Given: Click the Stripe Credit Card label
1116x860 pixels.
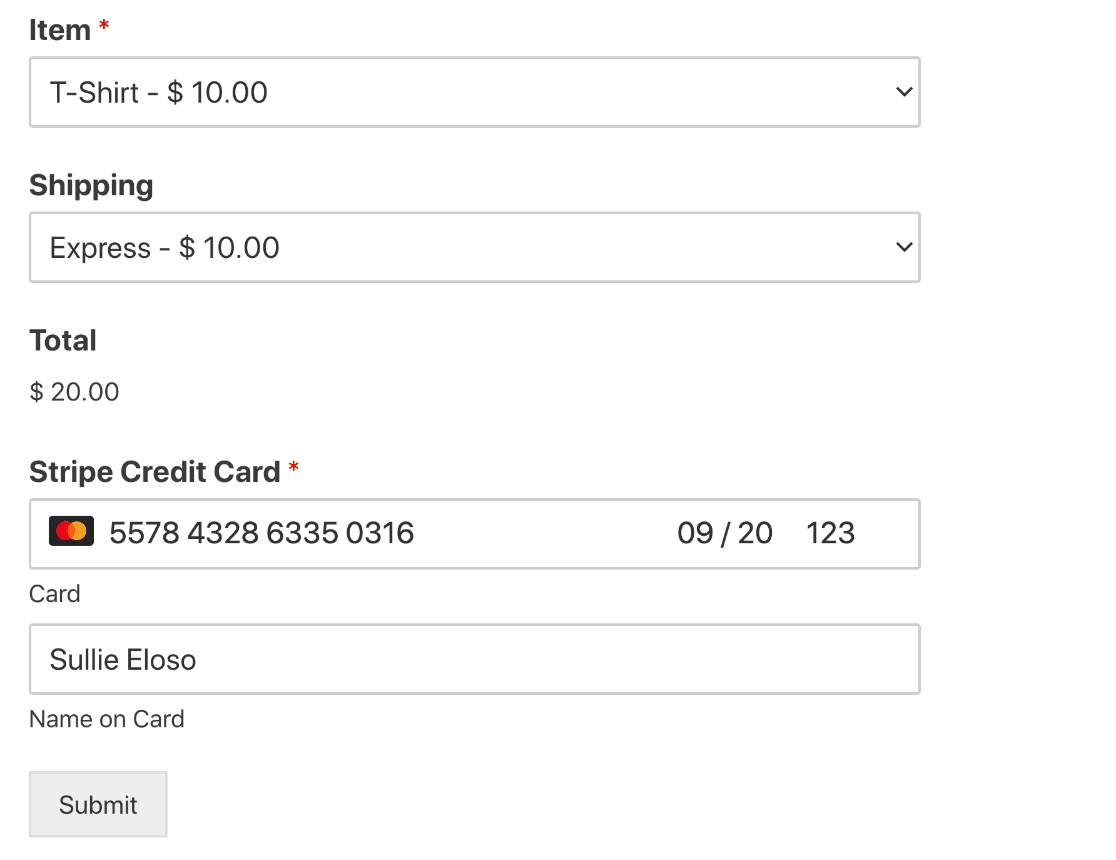Looking at the screenshot, I should (x=154, y=471).
